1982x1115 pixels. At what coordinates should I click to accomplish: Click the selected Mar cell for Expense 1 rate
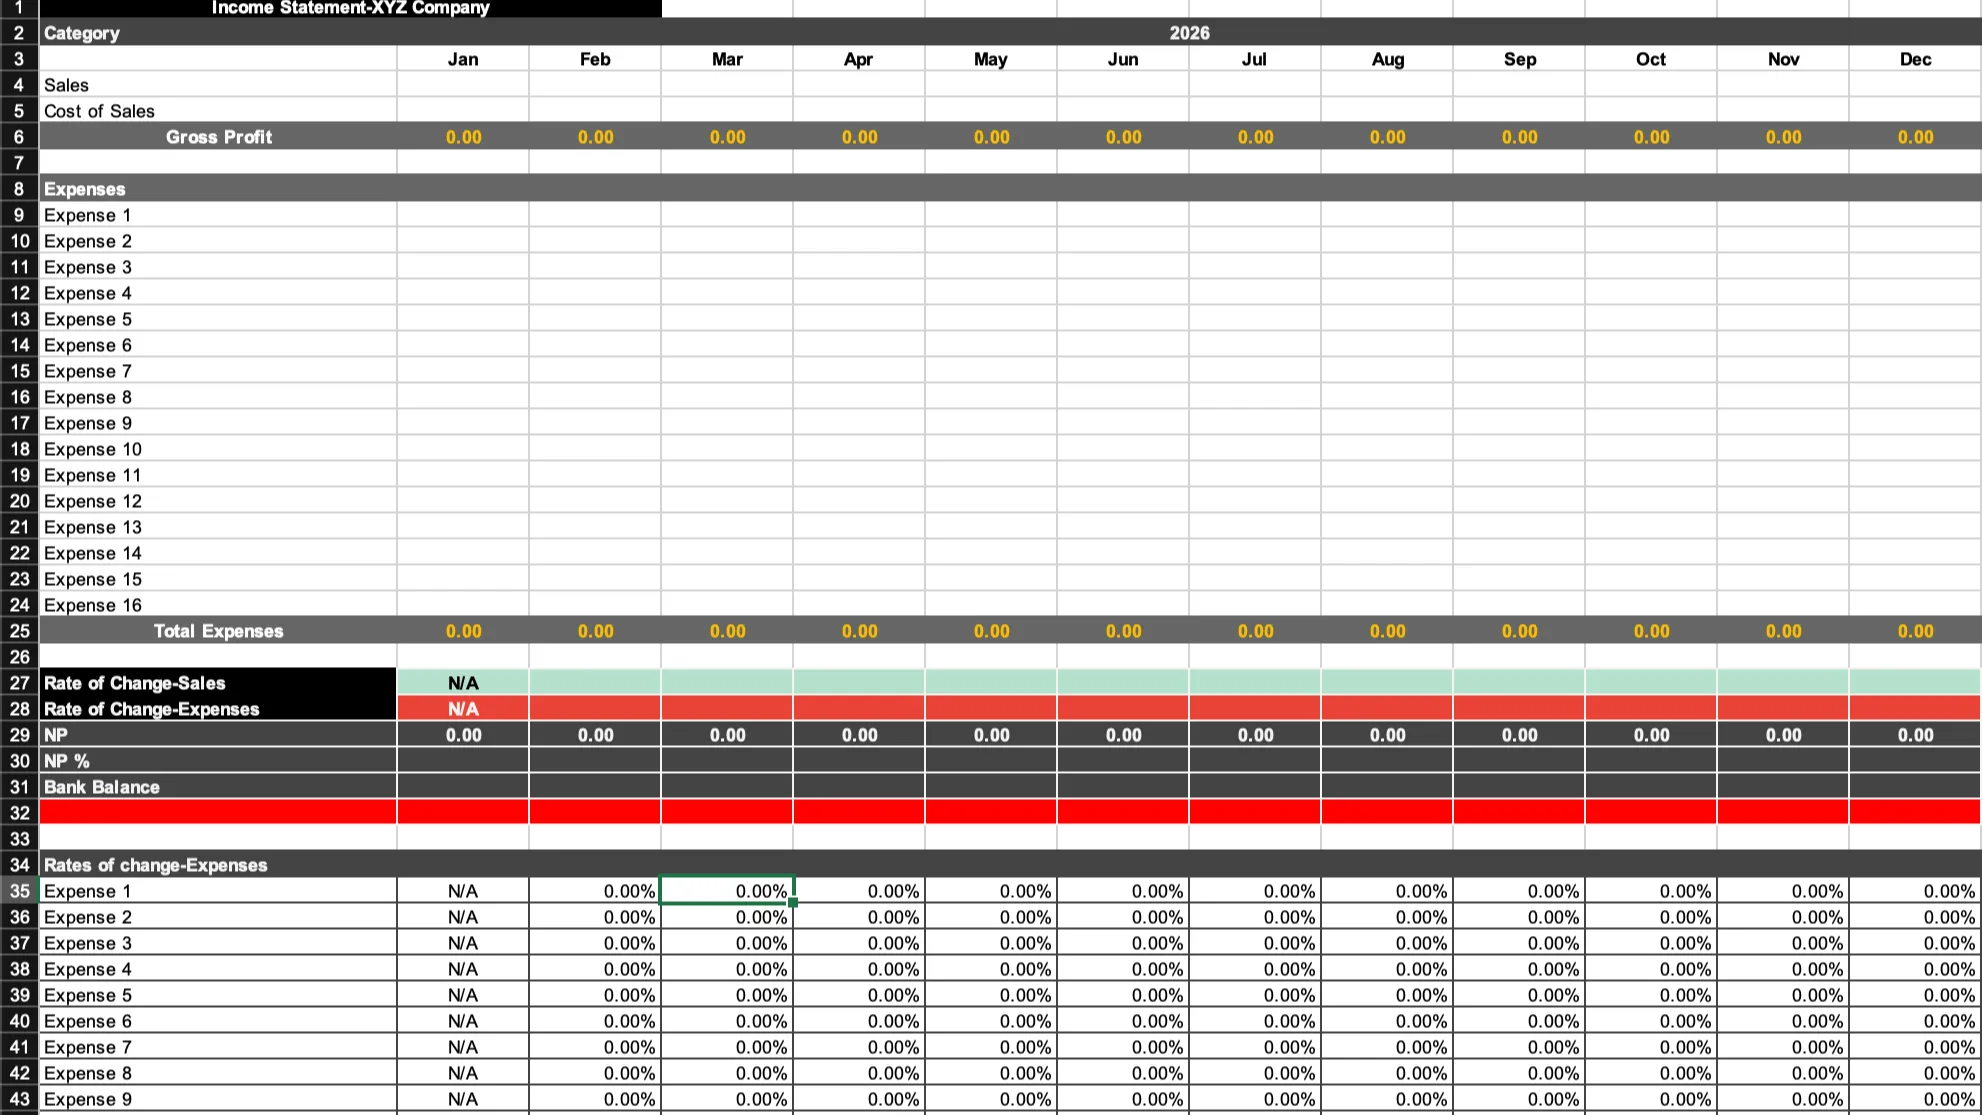click(x=727, y=891)
